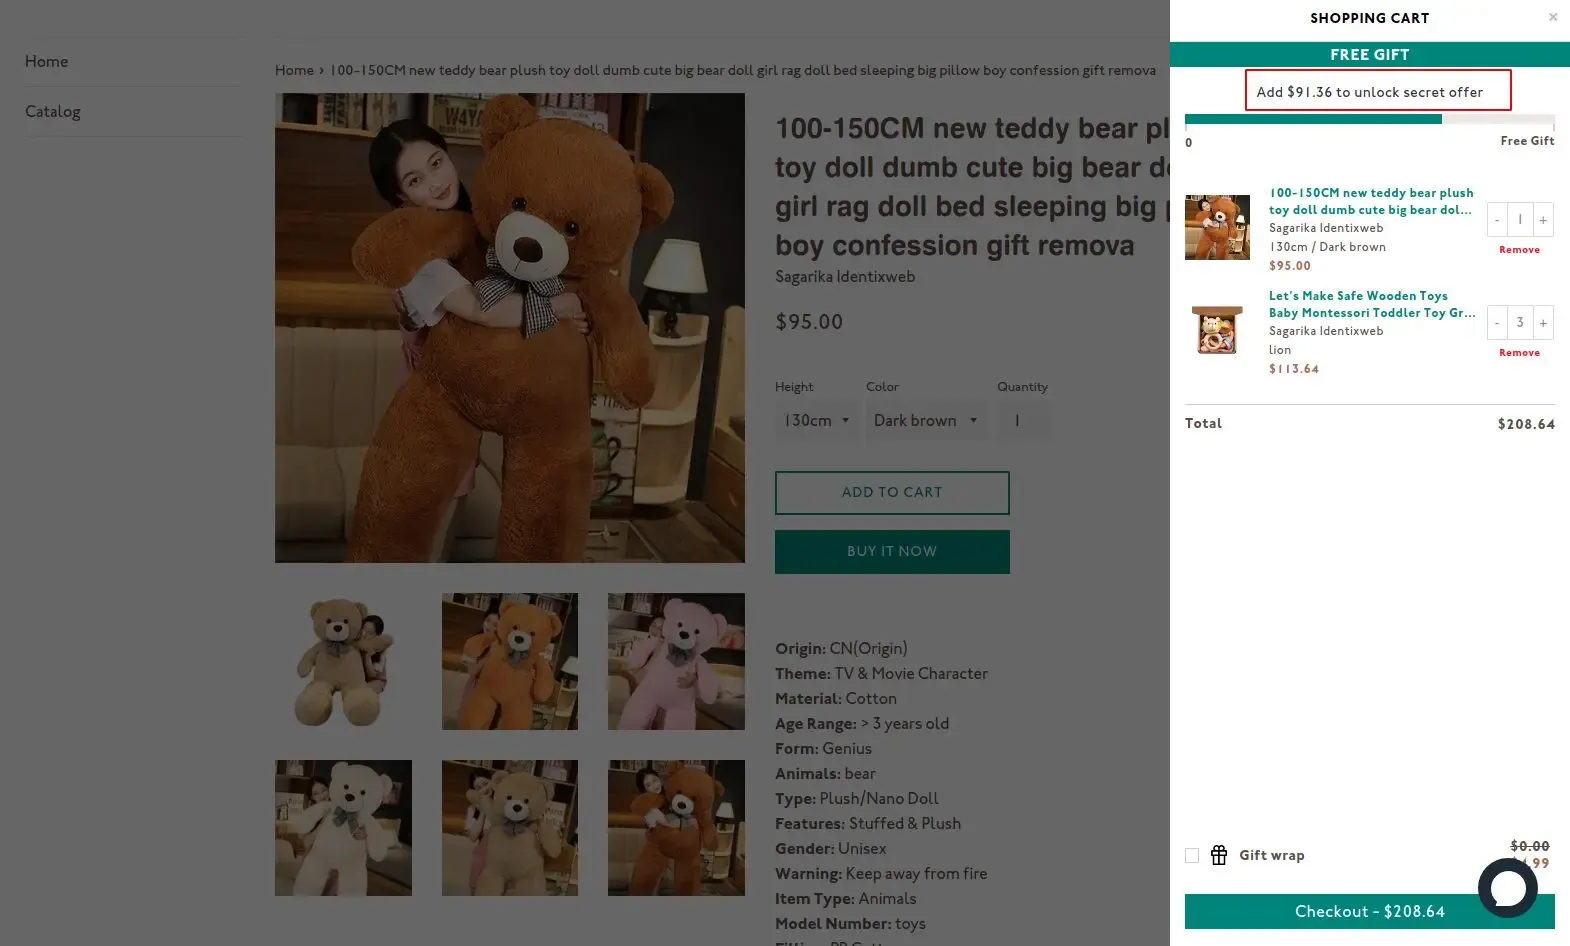Close the shopping cart drawer
The width and height of the screenshot is (1570, 946).
click(1553, 17)
